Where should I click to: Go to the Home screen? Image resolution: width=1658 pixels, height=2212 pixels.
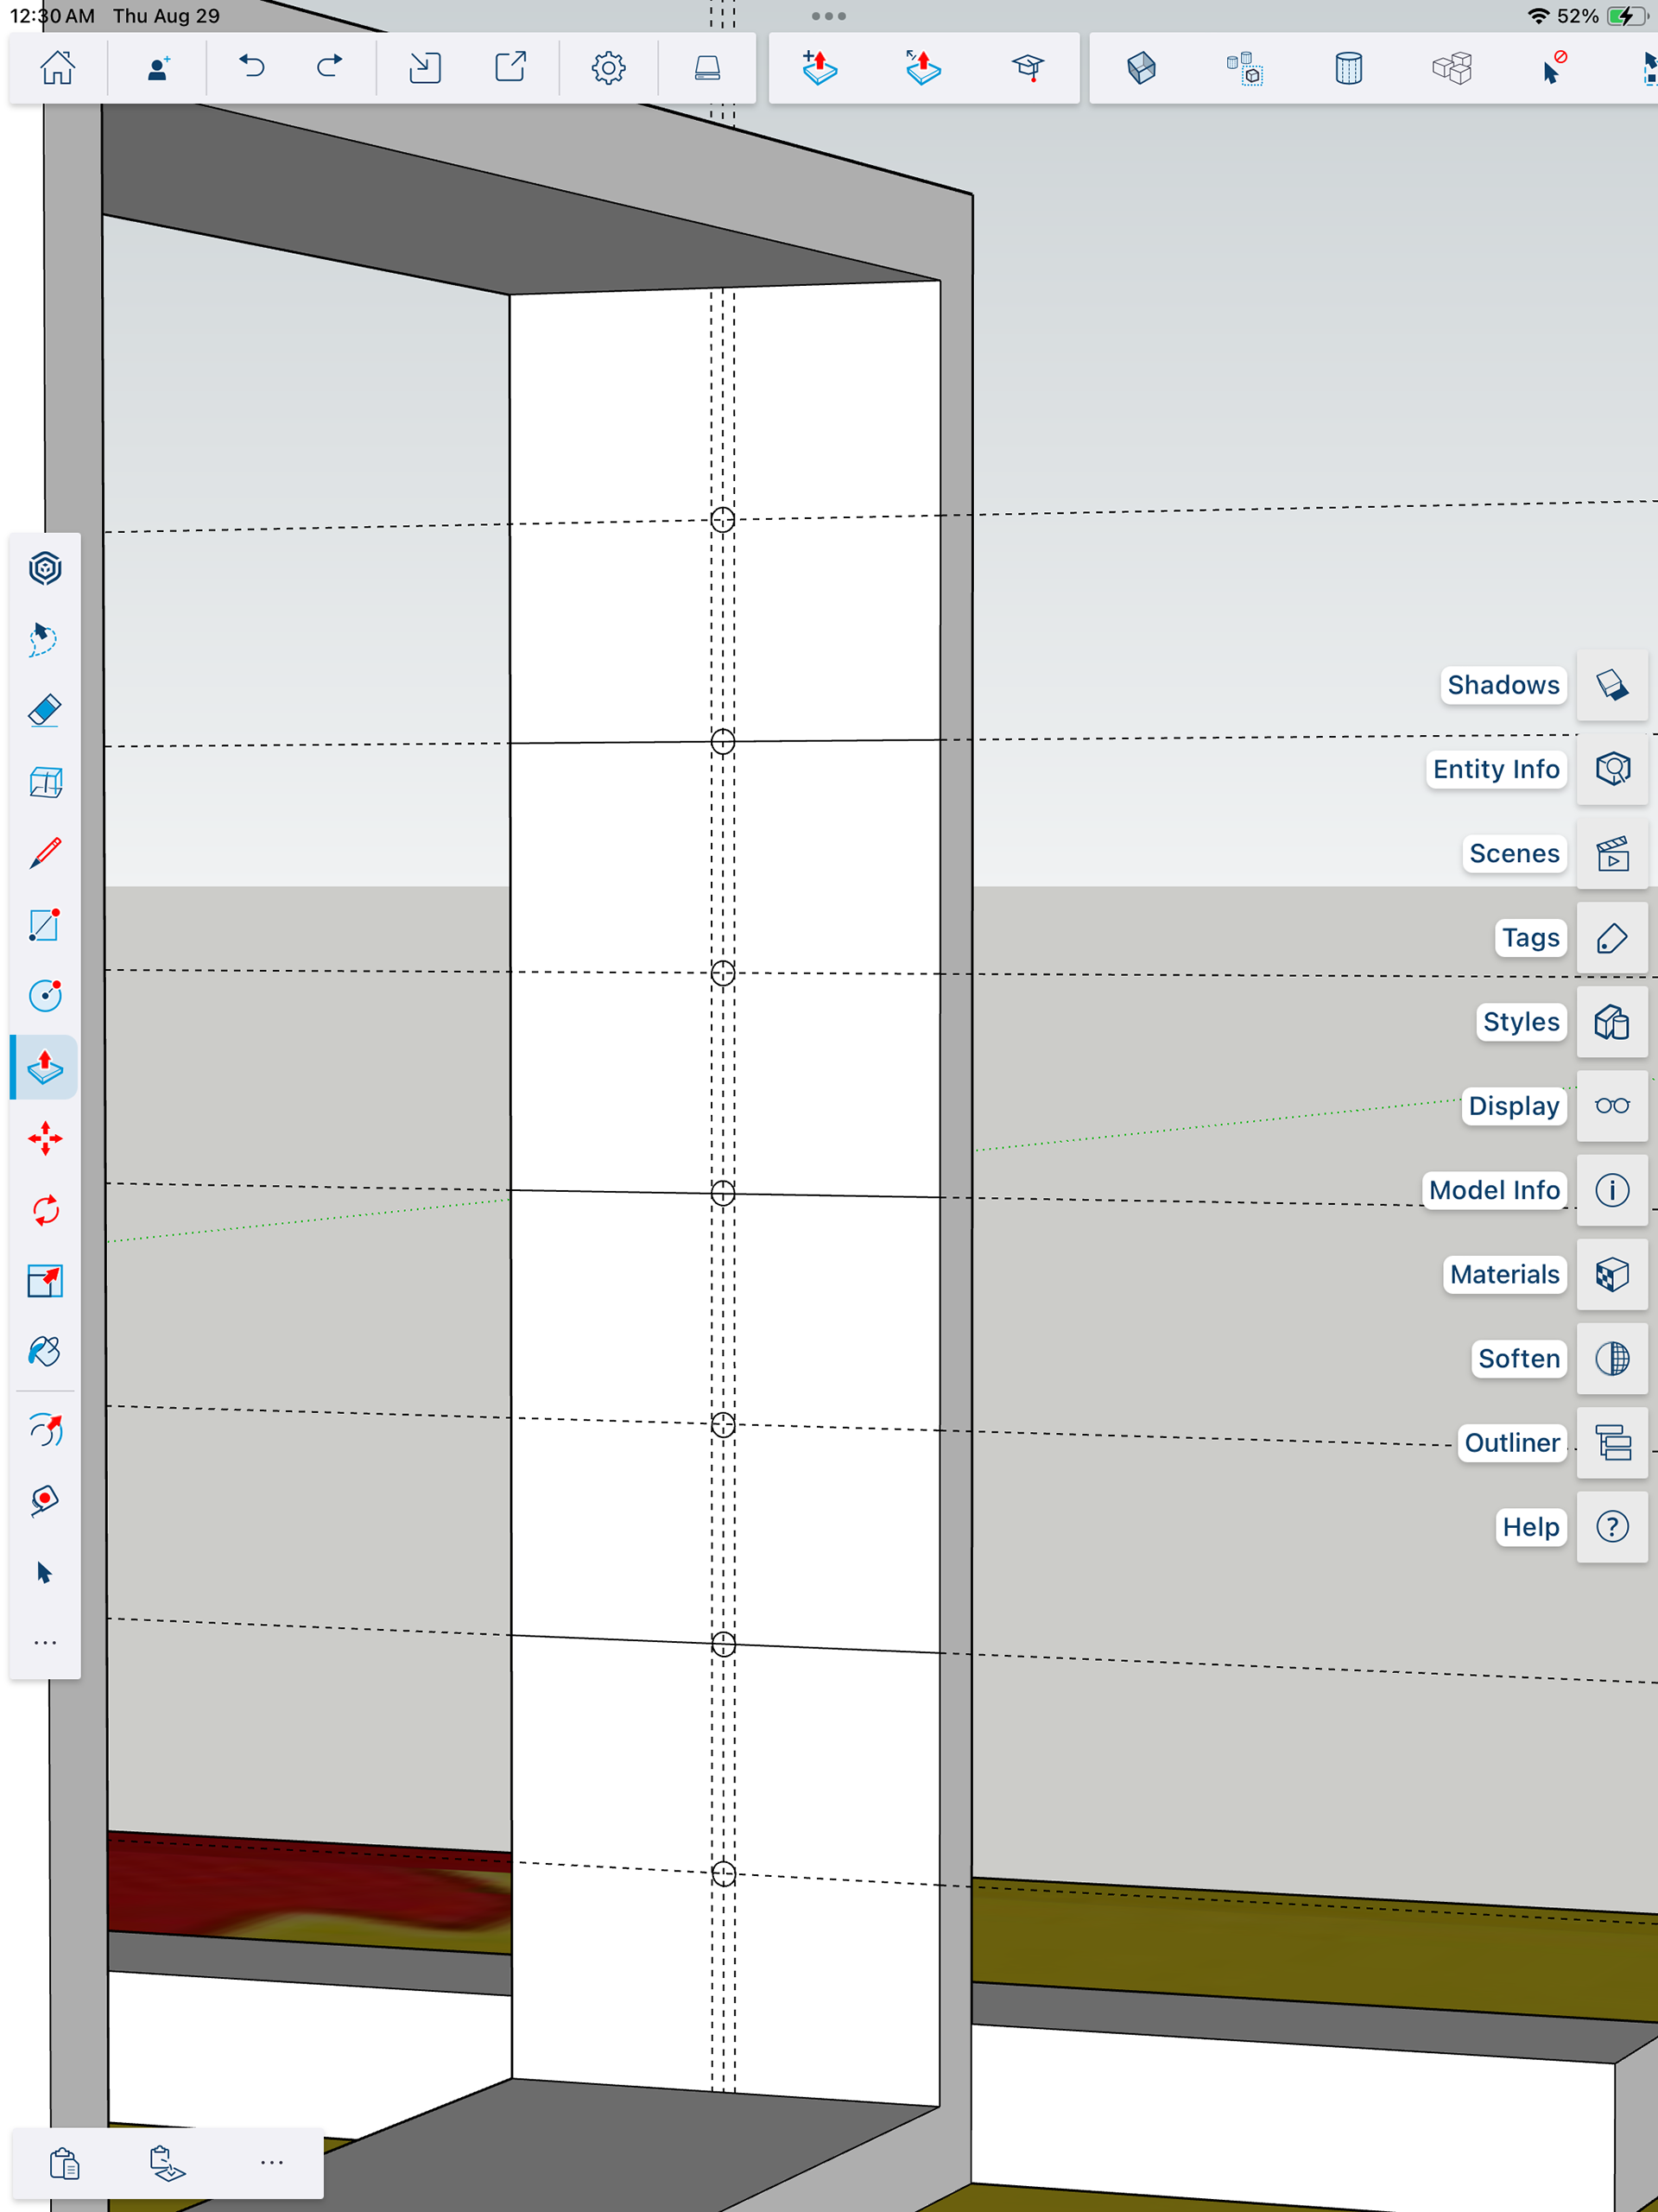tap(57, 68)
